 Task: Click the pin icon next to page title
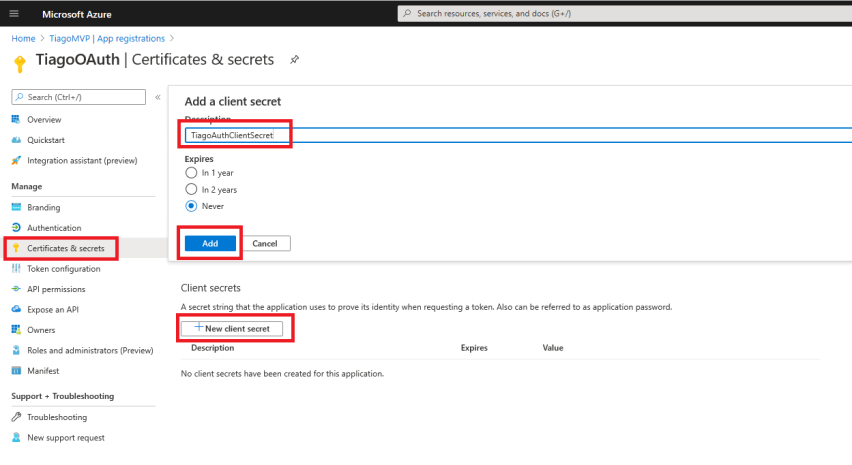[294, 60]
